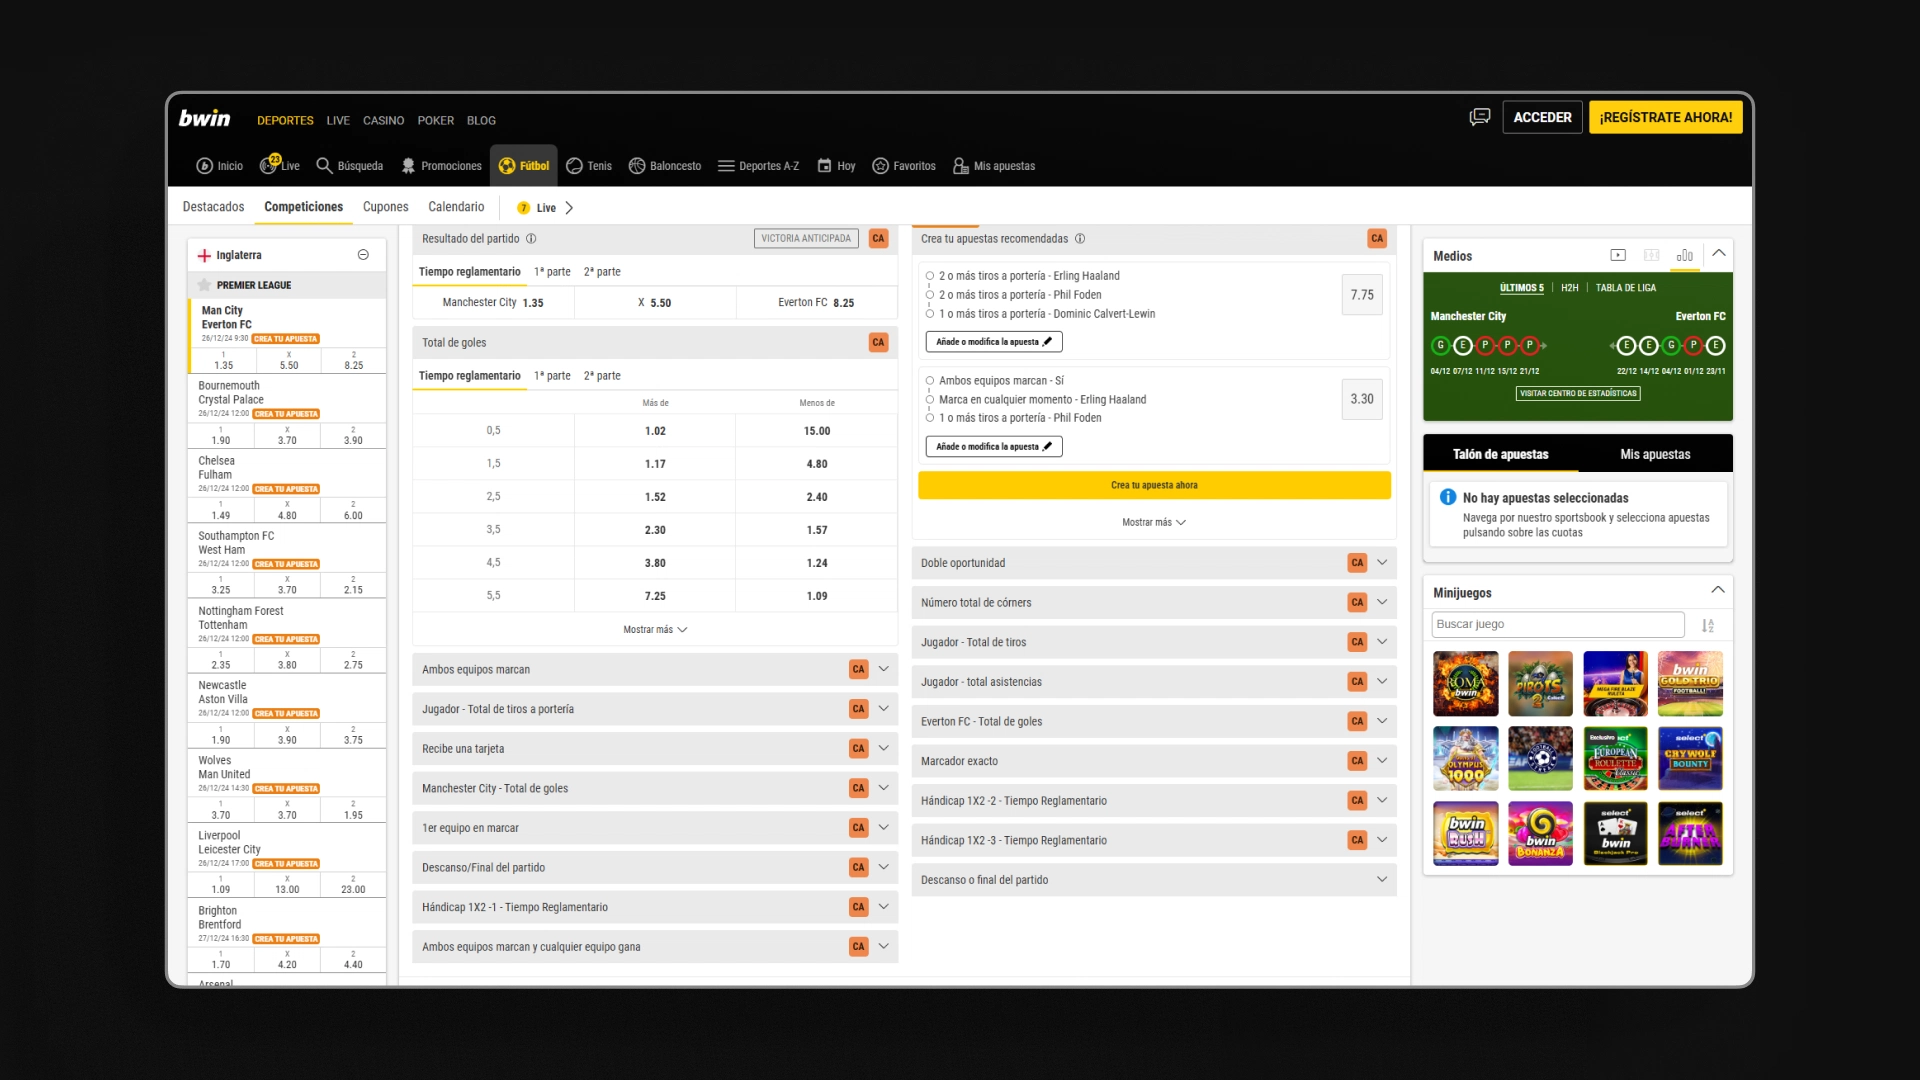Expand Jugador - Total de tiros a portería

click(x=883, y=709)
